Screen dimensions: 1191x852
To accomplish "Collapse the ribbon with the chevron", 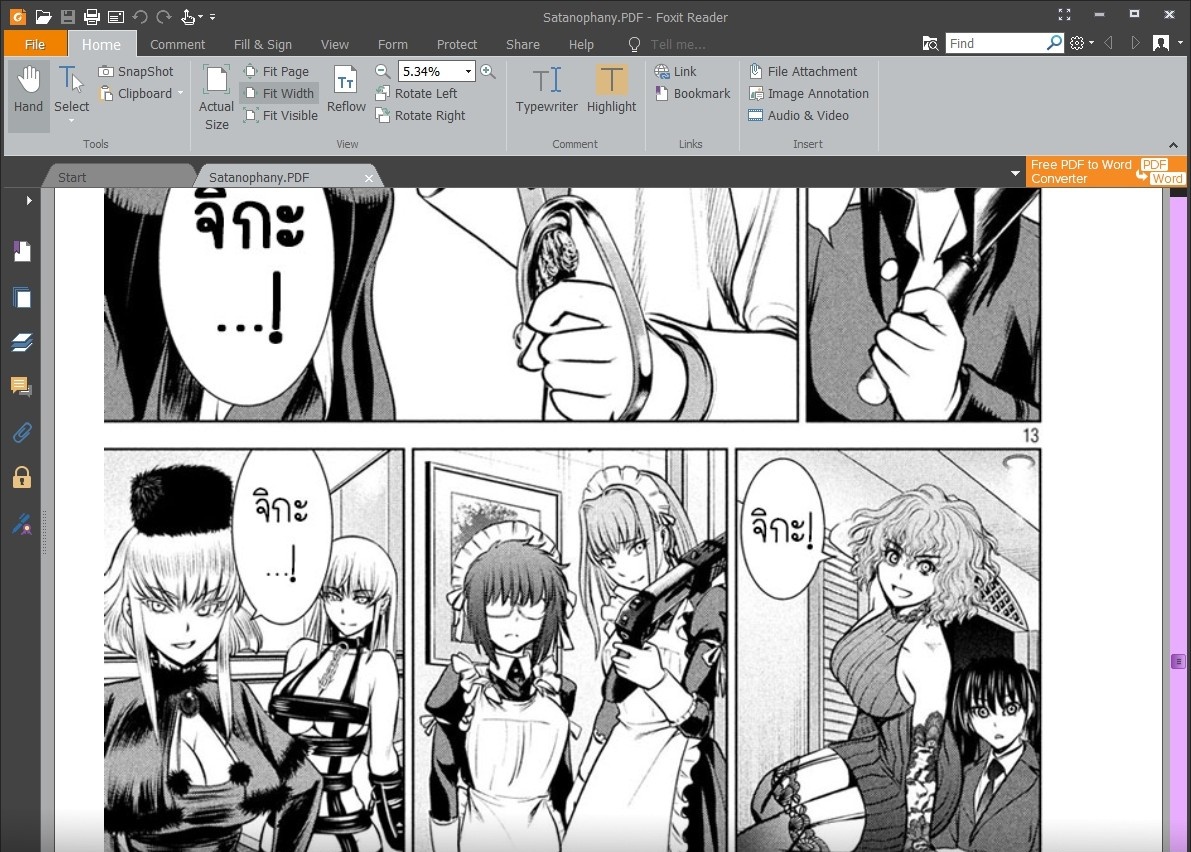I will (x=1173, y=144).
